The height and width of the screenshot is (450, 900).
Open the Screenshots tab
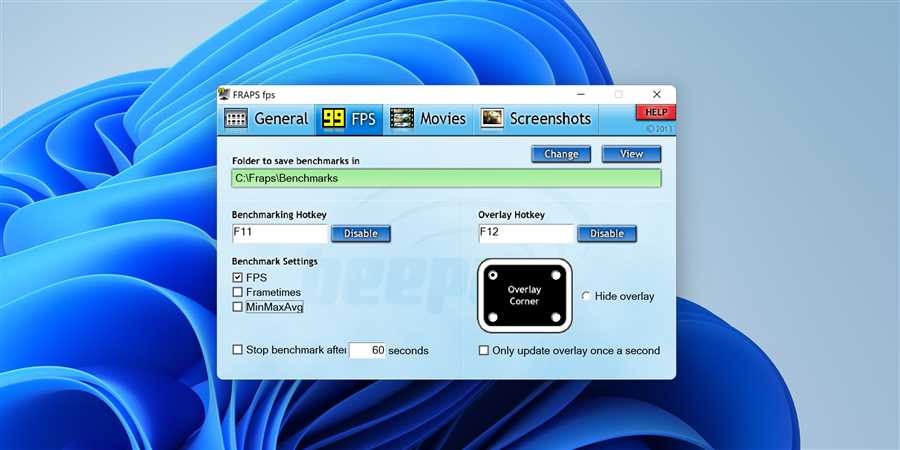pyautogui.click(x=536, y=119)
